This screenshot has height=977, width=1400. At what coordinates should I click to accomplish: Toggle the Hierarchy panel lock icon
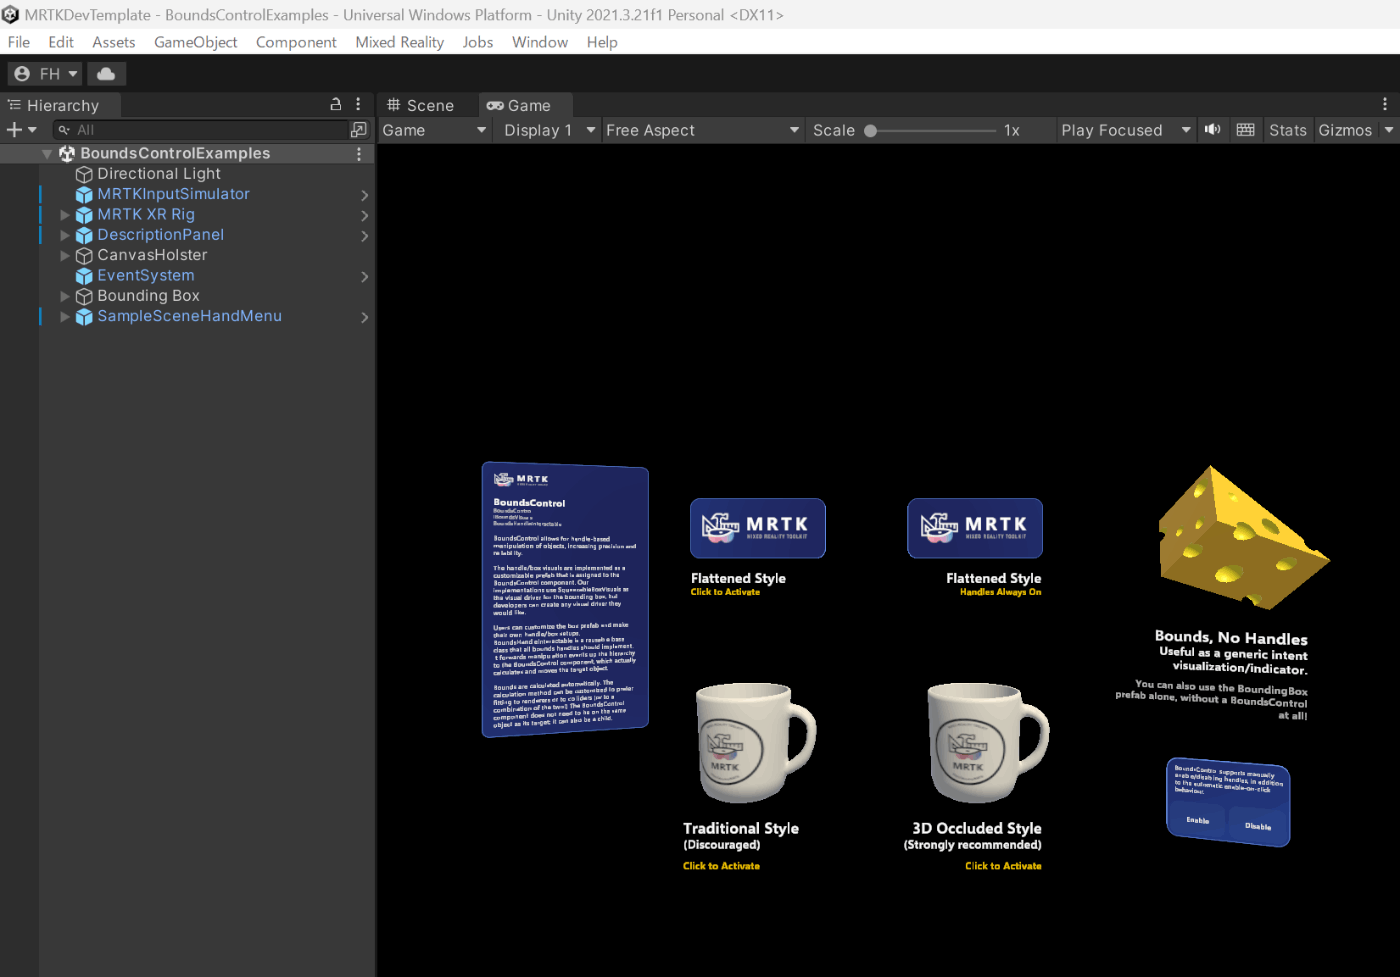click(x=336, y=104)
